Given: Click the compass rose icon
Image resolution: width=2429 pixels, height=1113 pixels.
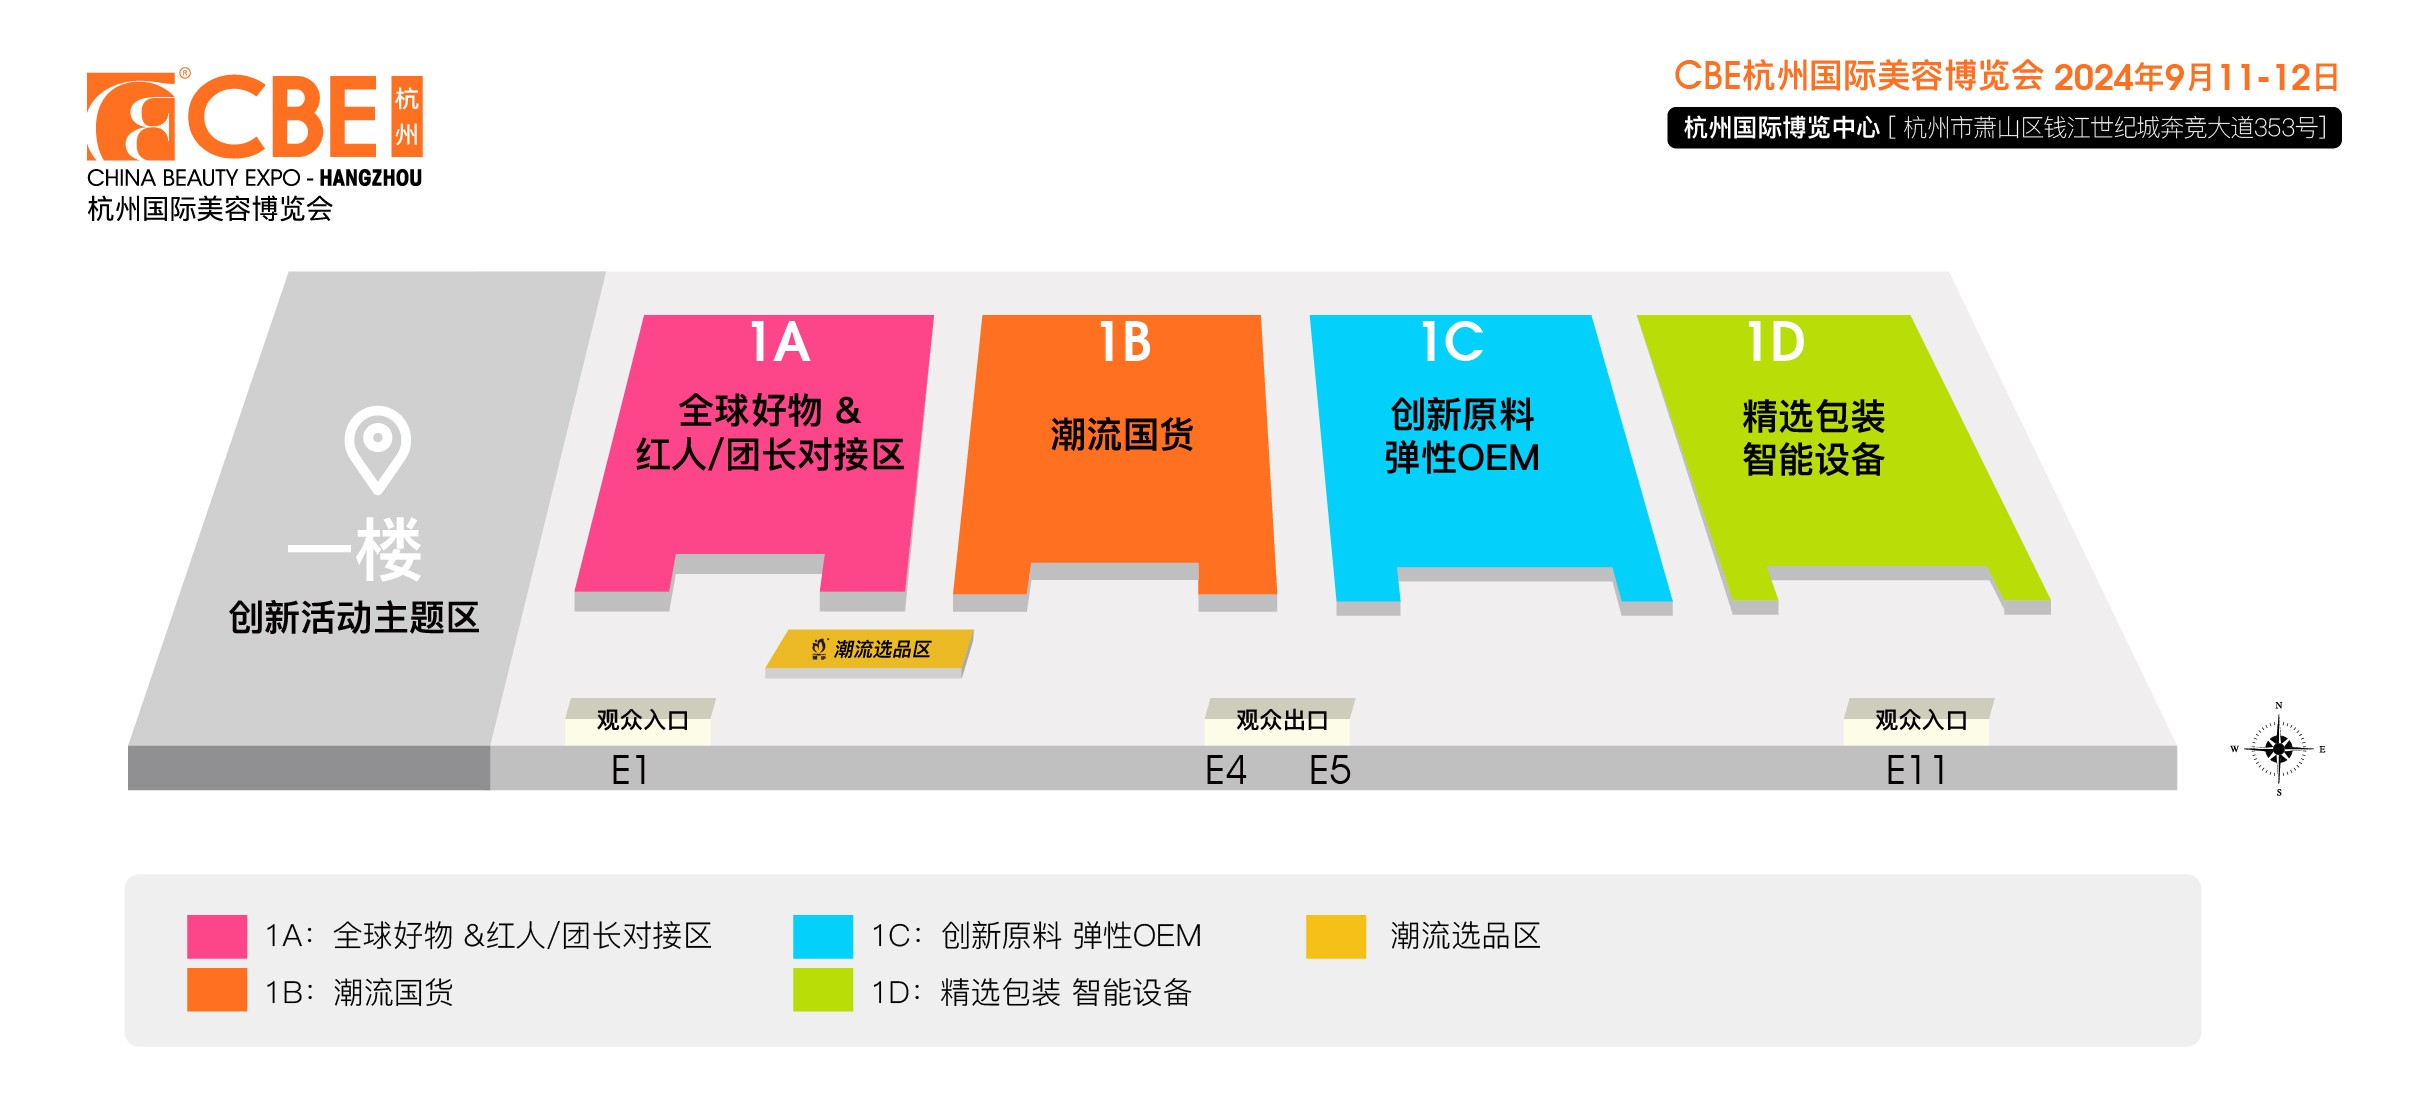Looking at the screenshot, I should (x=2279, y=748).
